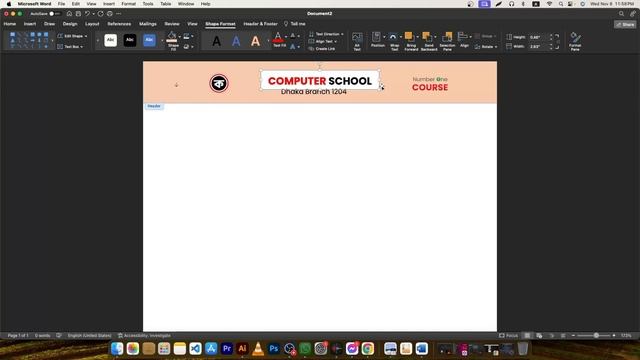Open the Position options

point(378,40)
